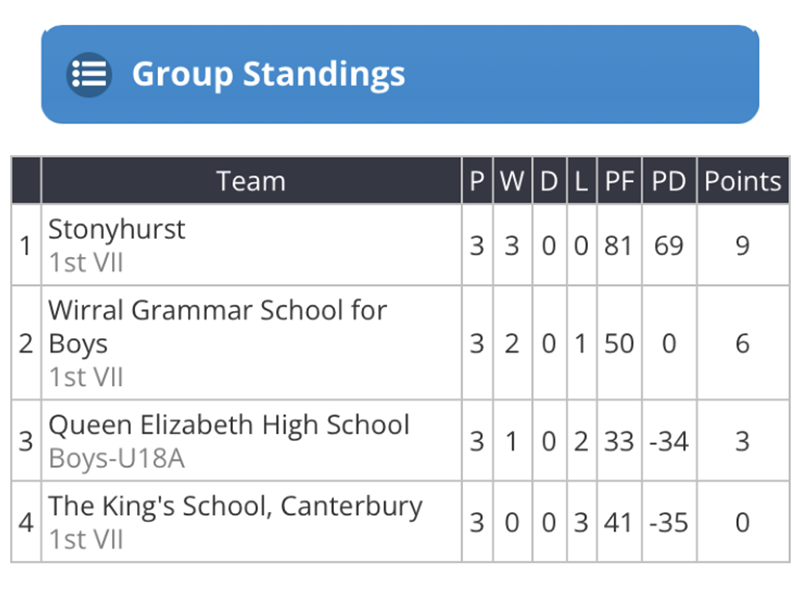Image resolution: width=800 pixels, height=600 pixels.
Task: Open the Group Standings header bar
Action: coord(400,74)
